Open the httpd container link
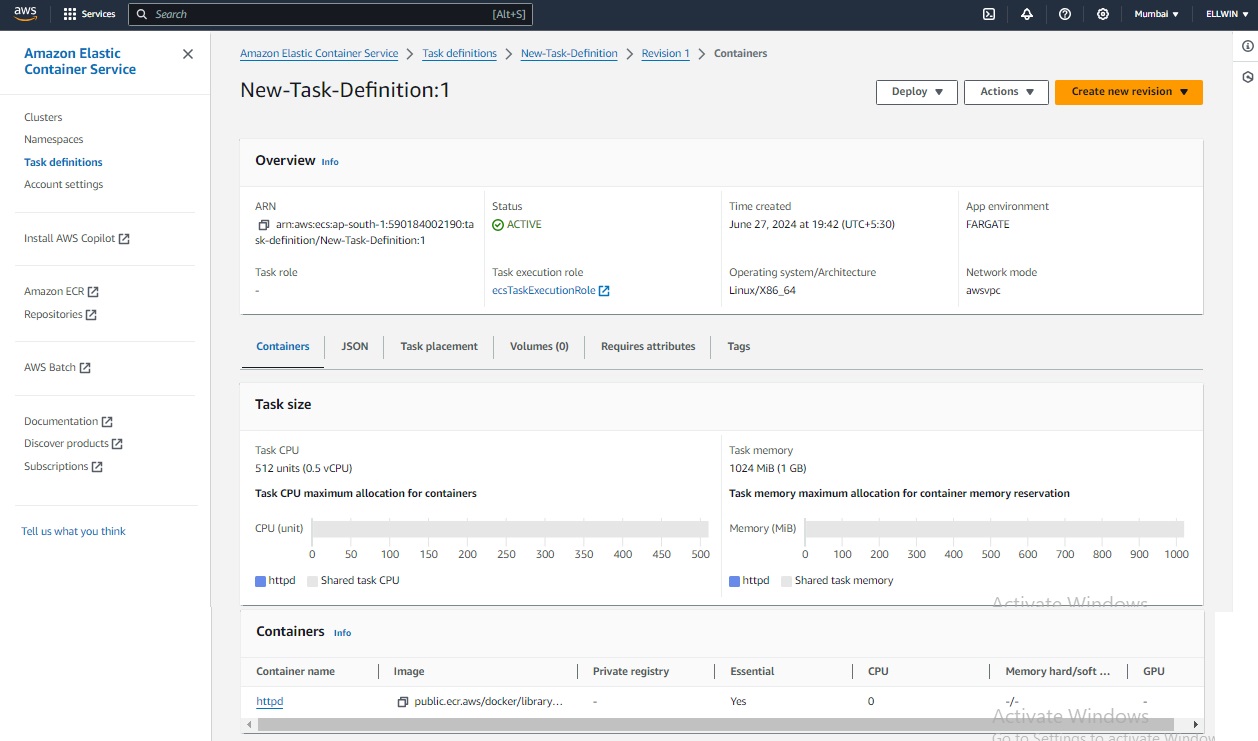Screen dimensions: 1258x741 tap(270, 702)
